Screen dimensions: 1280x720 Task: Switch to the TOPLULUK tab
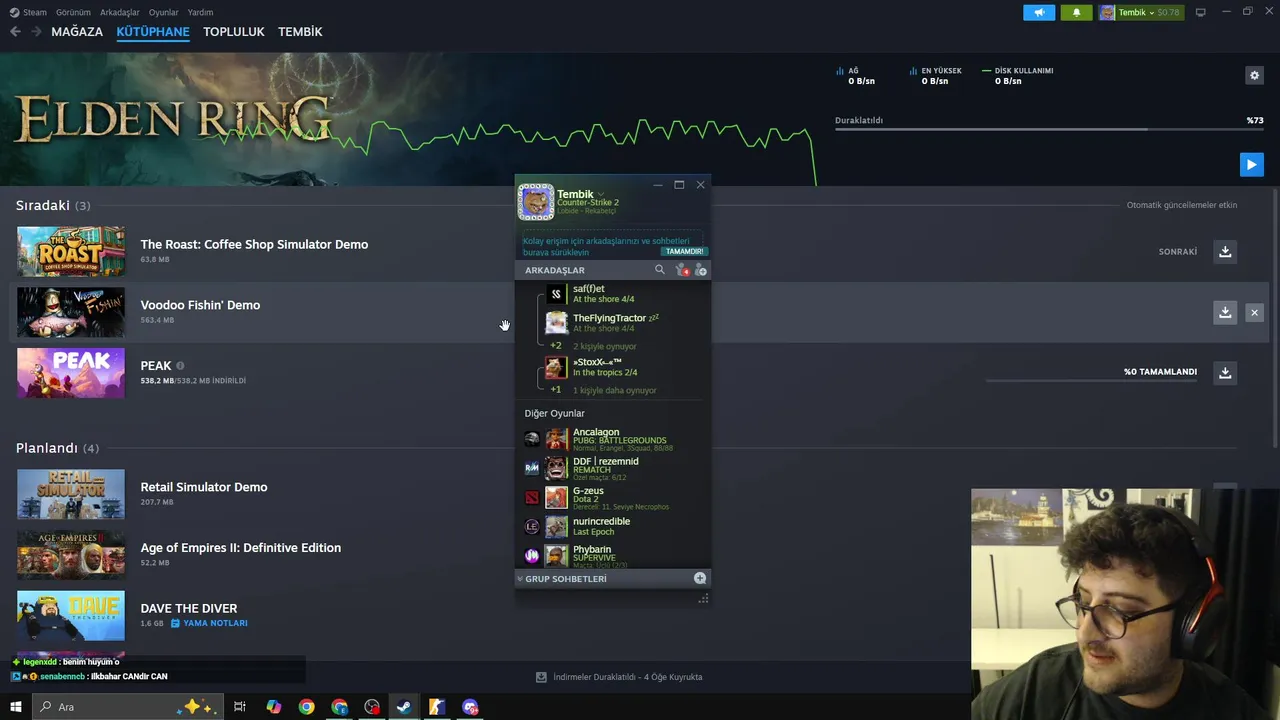234,32
